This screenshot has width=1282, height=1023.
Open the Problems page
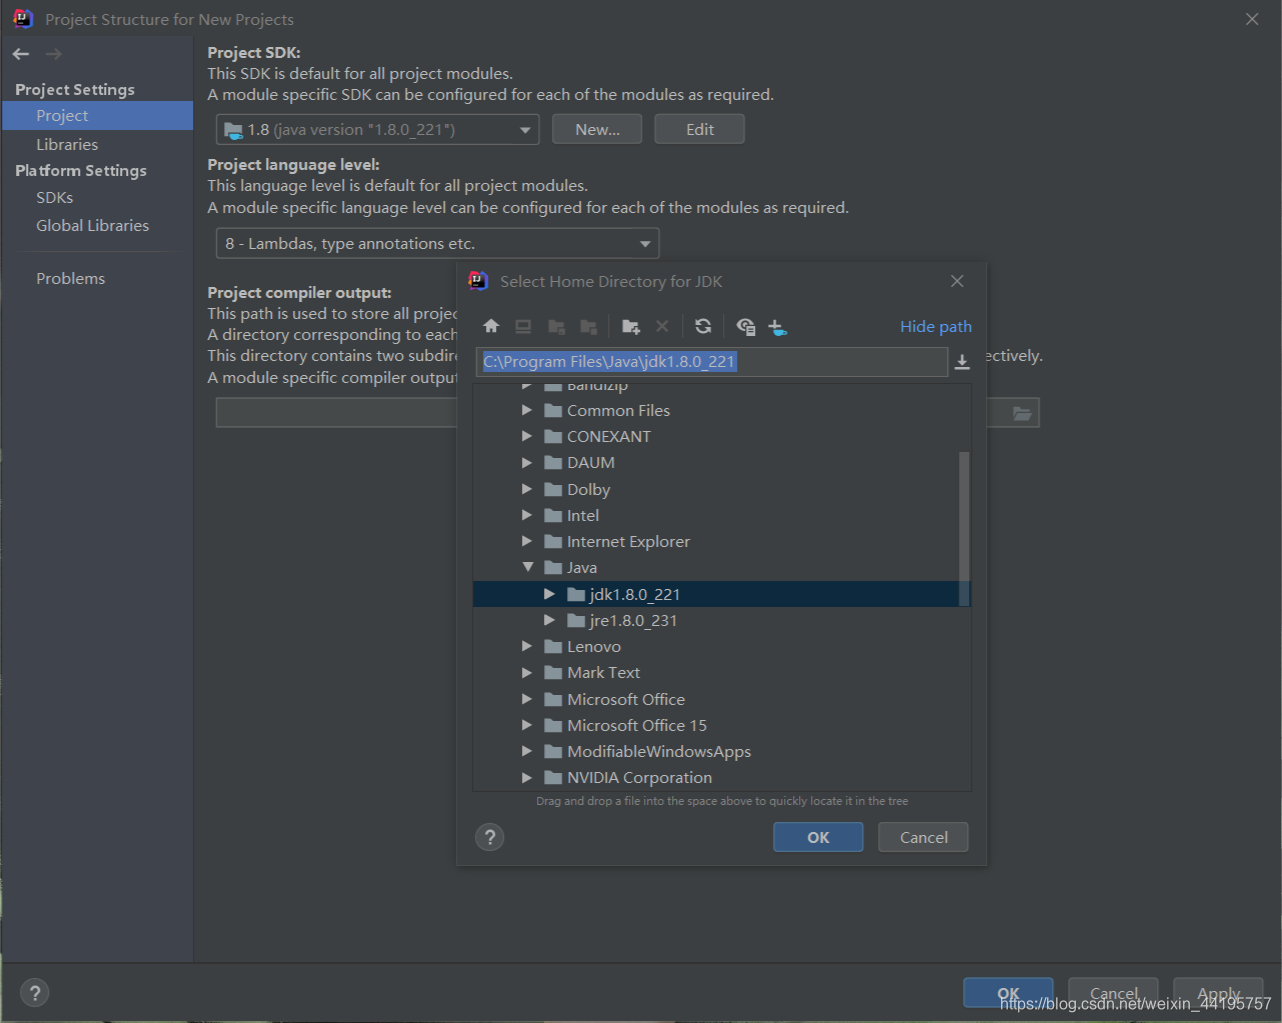pyautogui.click(x=70, y=278)
